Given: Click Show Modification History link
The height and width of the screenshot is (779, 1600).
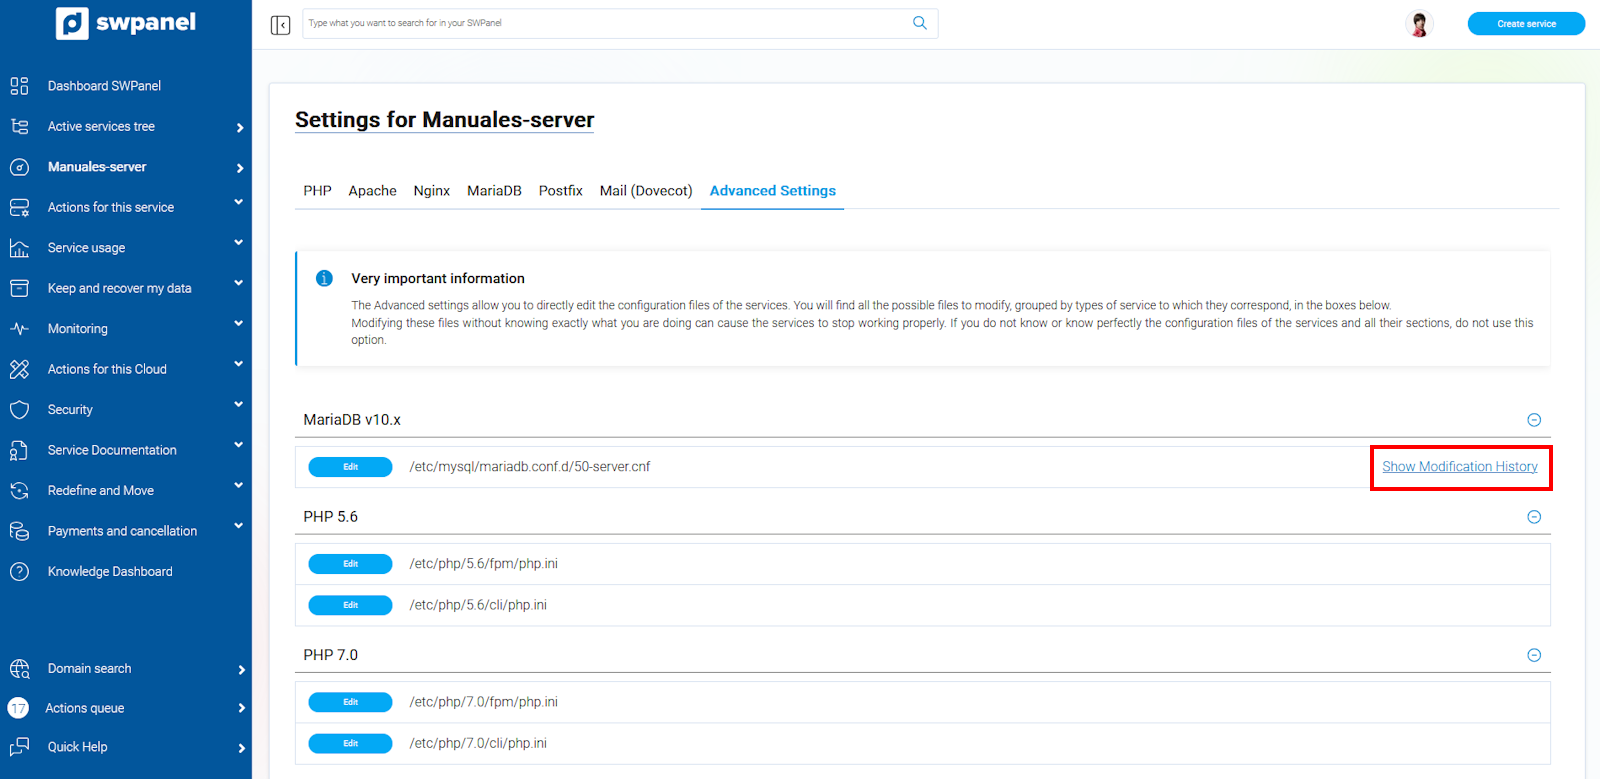Looking at the screenshot, I should pyautogui.click(x=1459, y=467).
